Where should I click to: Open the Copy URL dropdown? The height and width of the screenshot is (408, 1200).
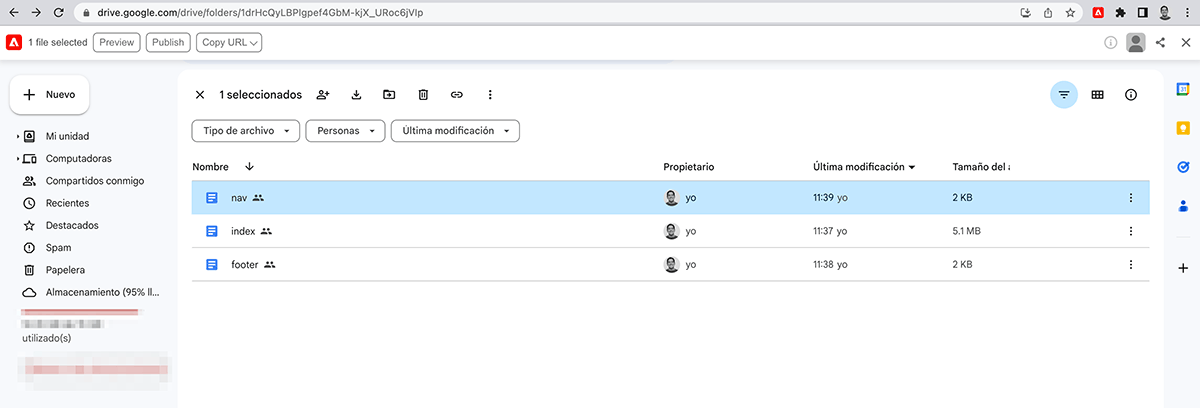pos(229,42)
